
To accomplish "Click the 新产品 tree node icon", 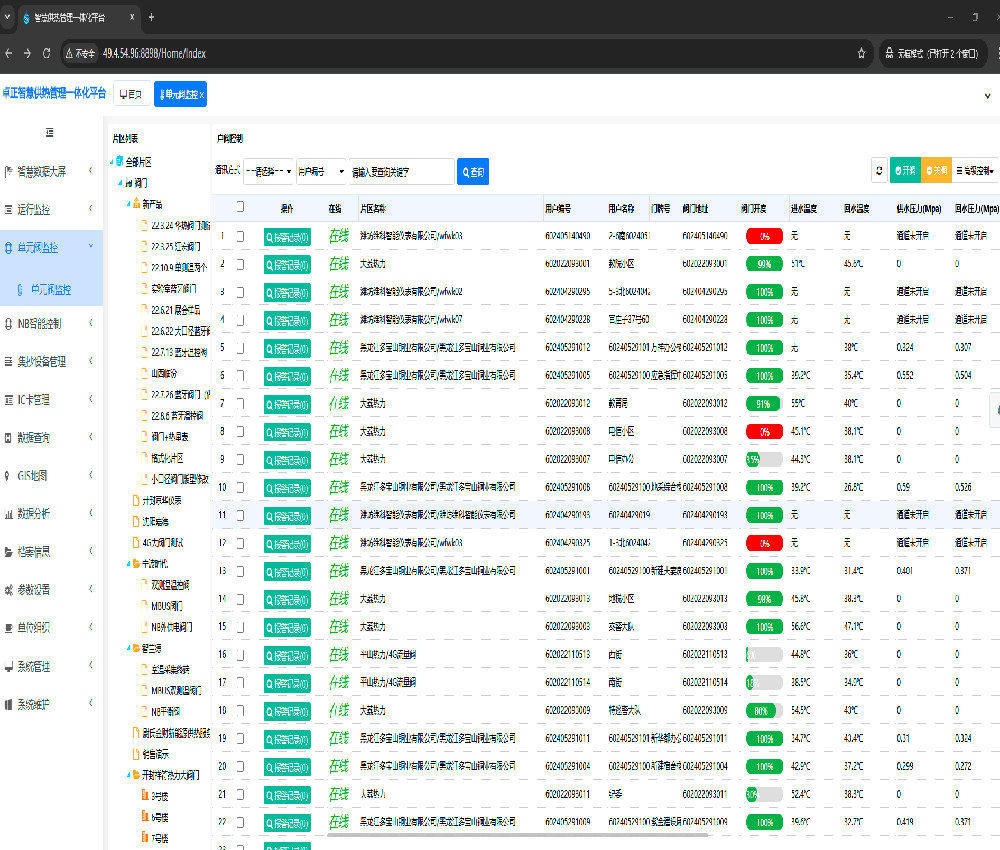I will point(136,203).
